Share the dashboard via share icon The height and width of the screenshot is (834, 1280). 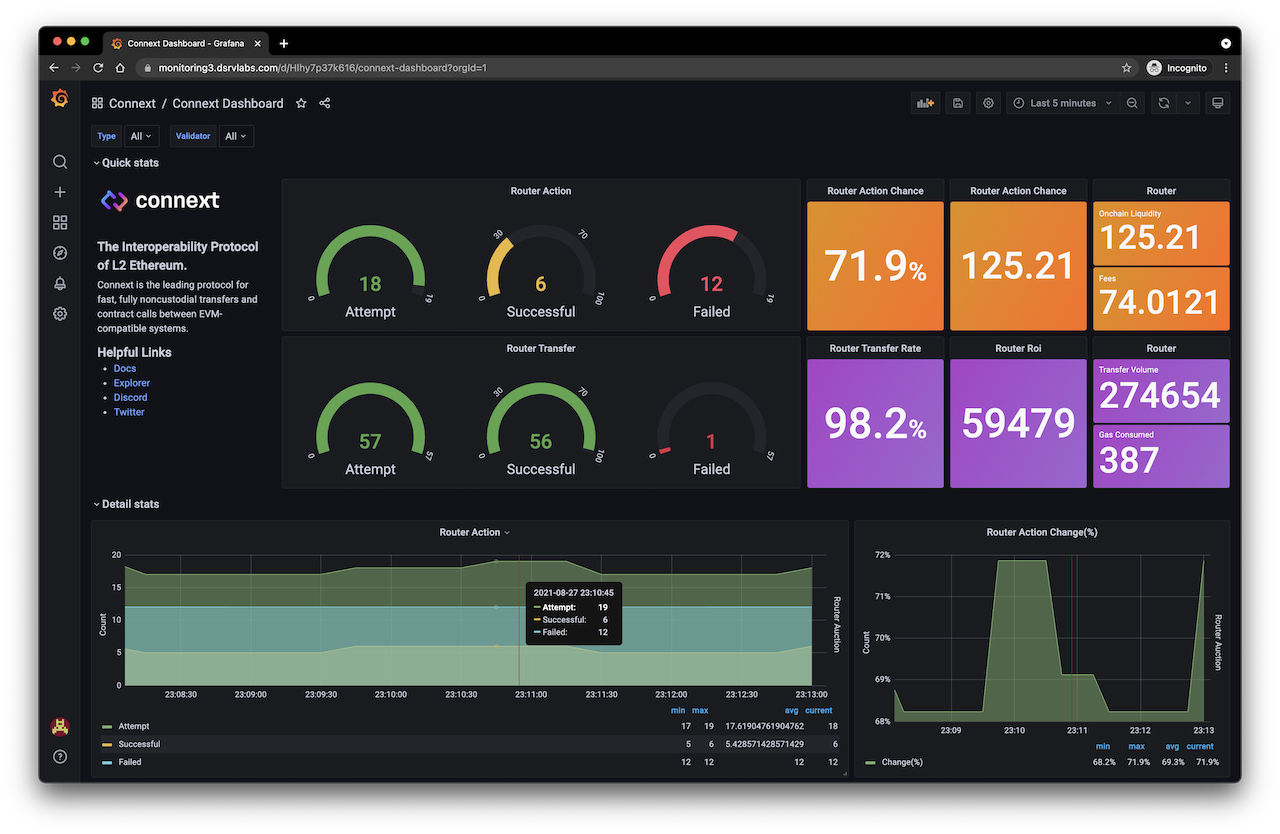[325, 103]
